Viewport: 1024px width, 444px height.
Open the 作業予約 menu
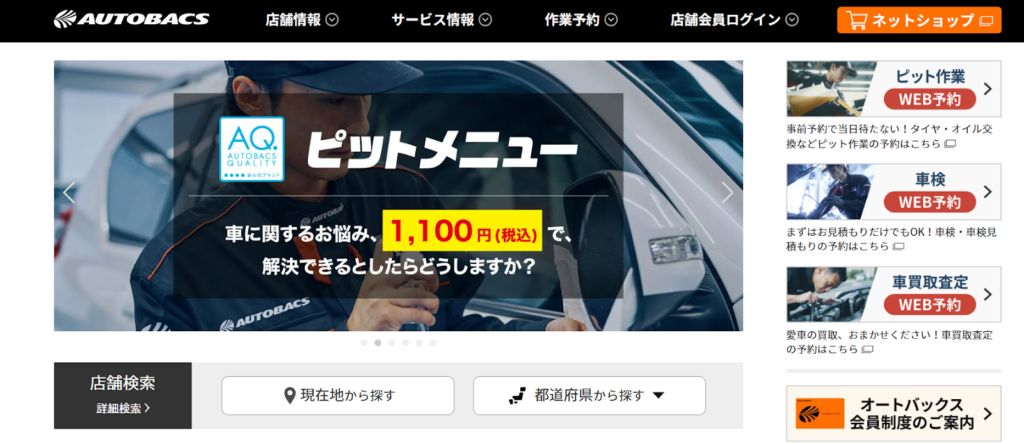click(x=581, y=20)
